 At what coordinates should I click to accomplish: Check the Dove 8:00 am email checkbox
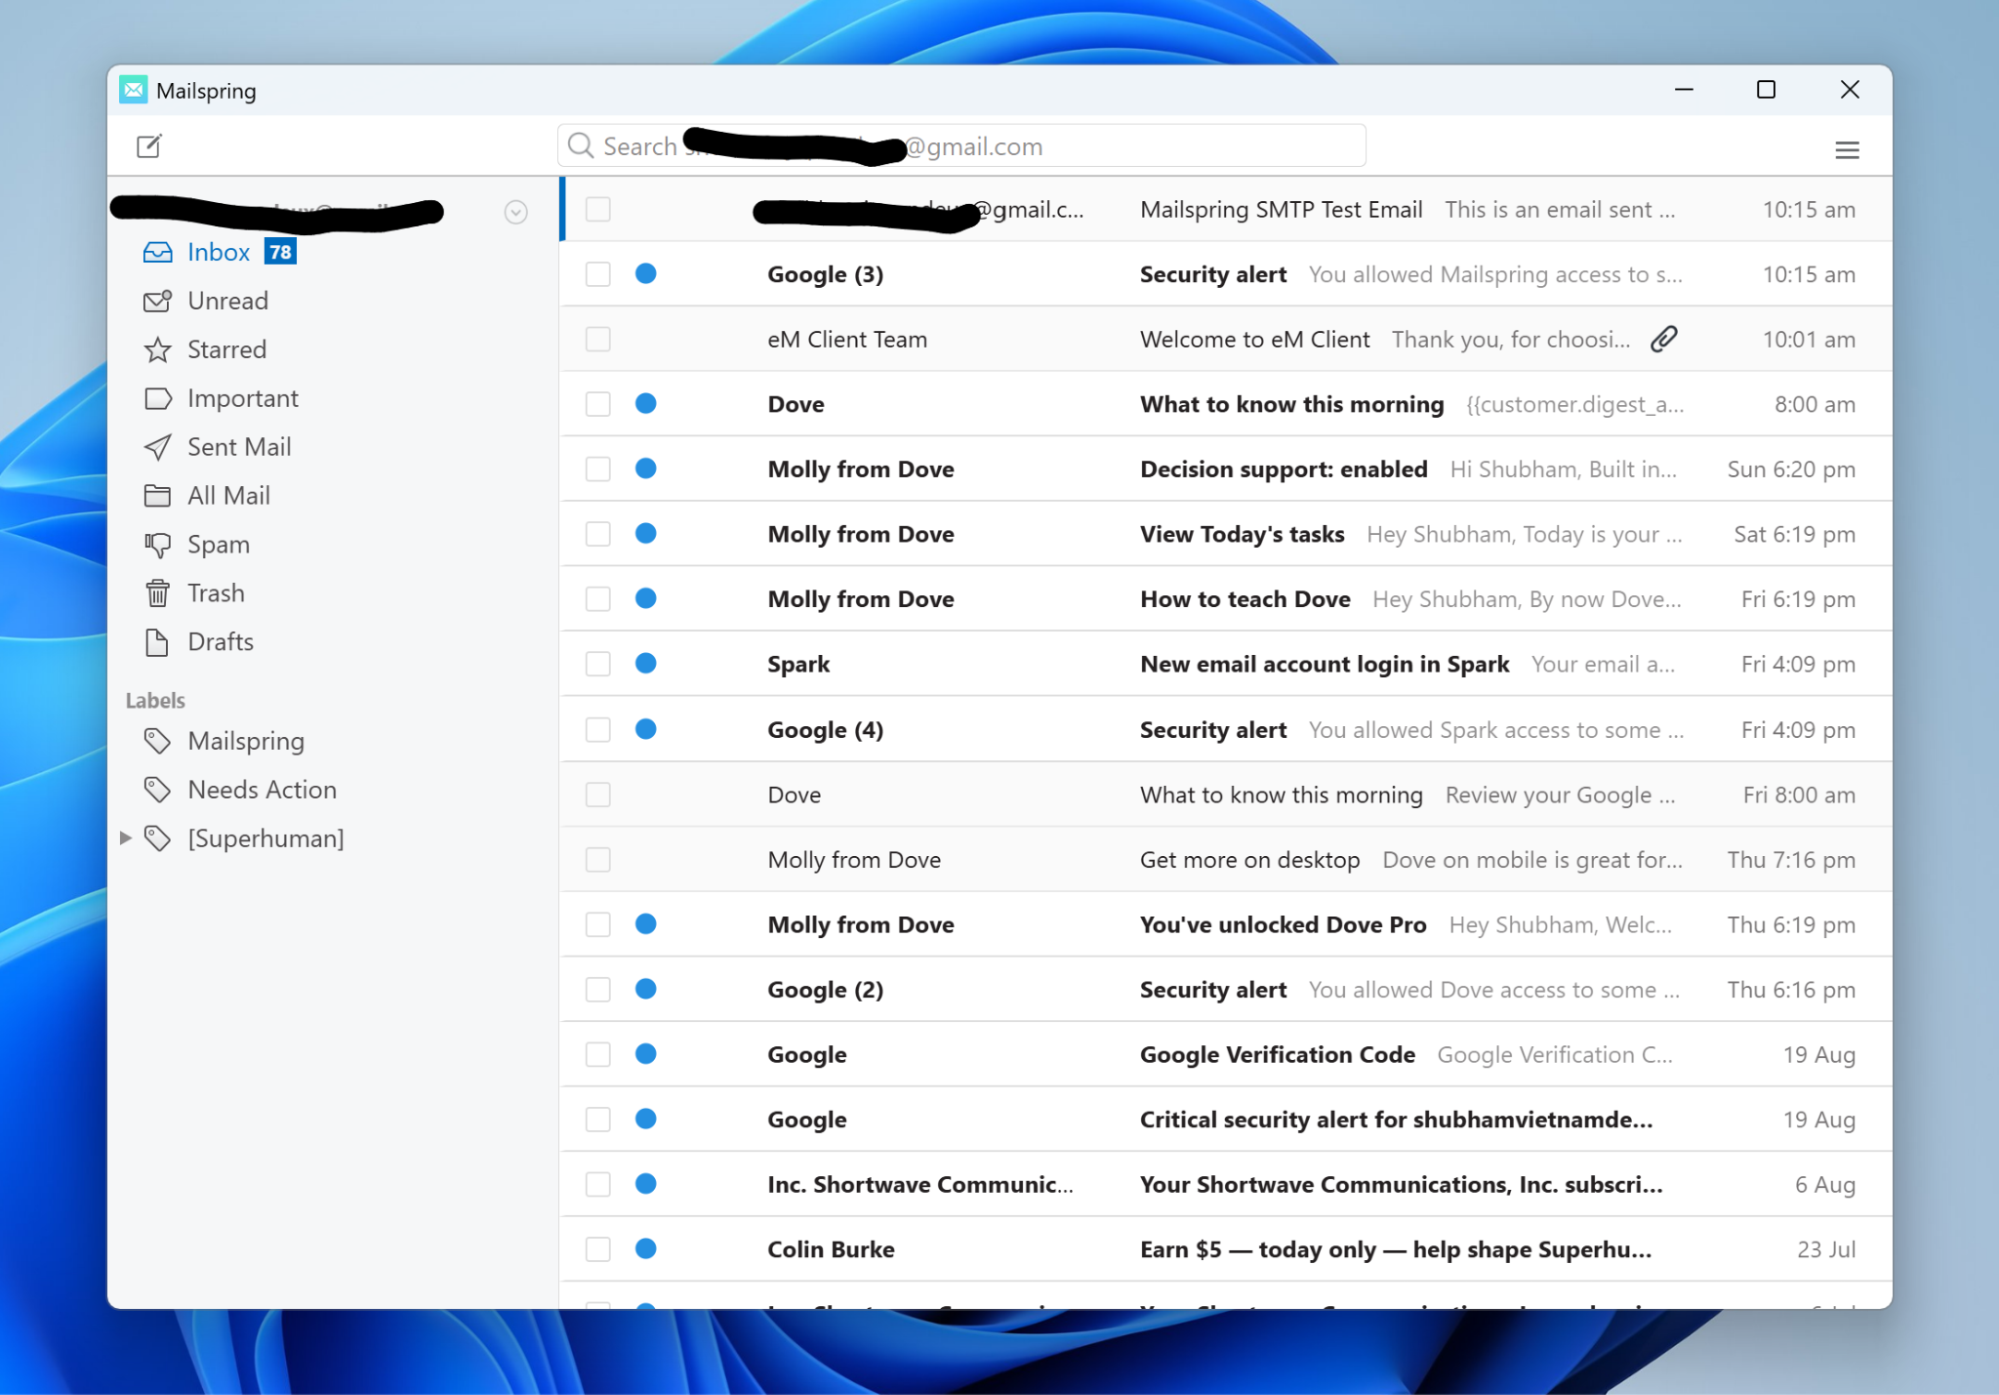[598, 404]
